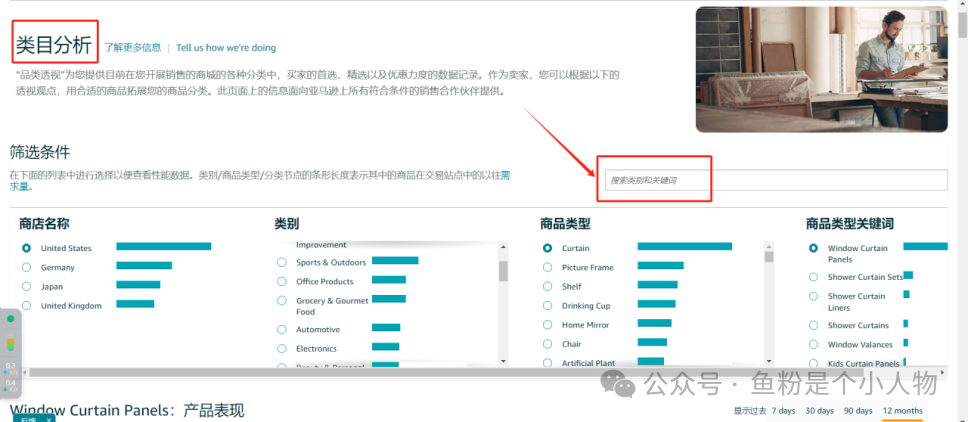Click the 0.3 K/s upload speed indicator
Image resolution: width=968 pixels, height=422 pixels.
(10, 368)
